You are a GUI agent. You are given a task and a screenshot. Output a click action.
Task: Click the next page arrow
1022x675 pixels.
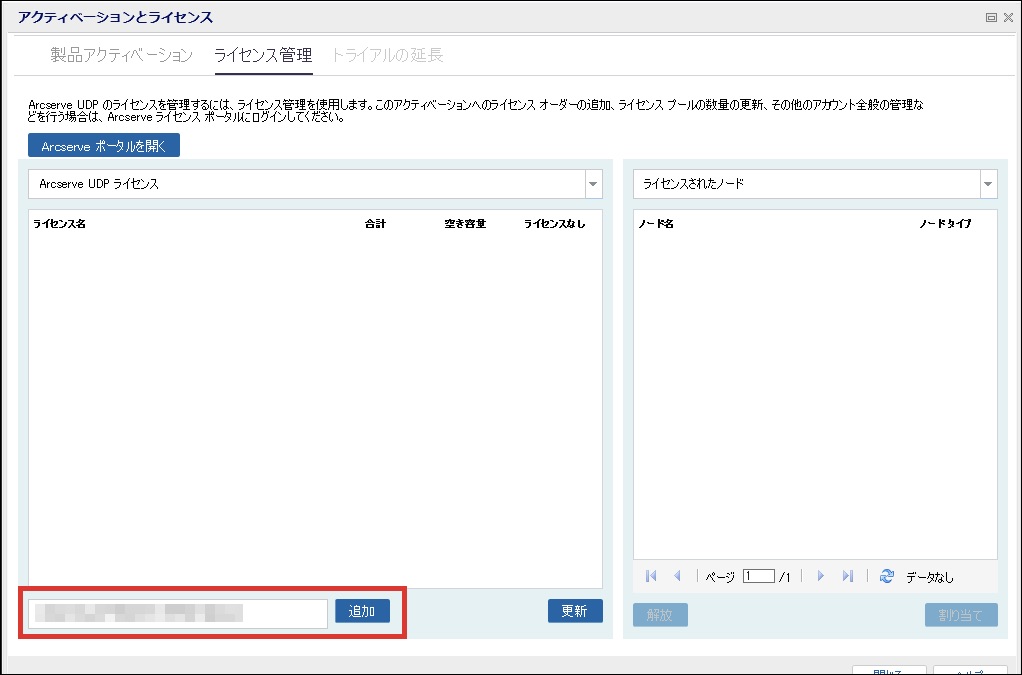point(820,576)
